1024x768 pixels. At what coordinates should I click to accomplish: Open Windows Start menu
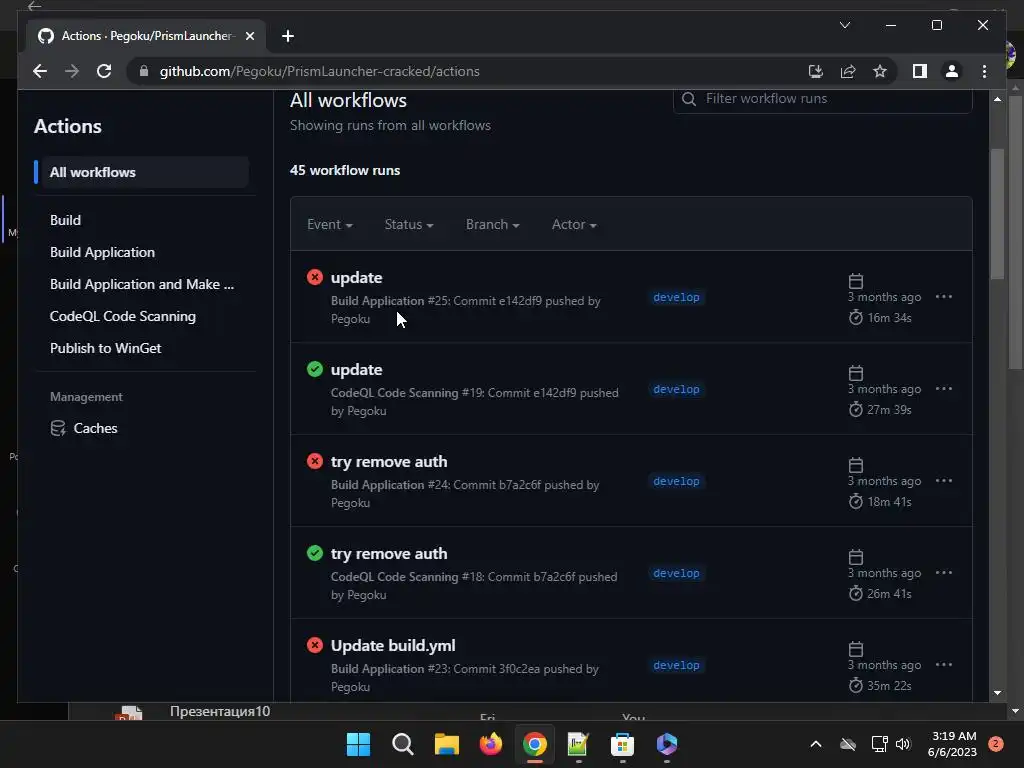click(x=358, y=744)
